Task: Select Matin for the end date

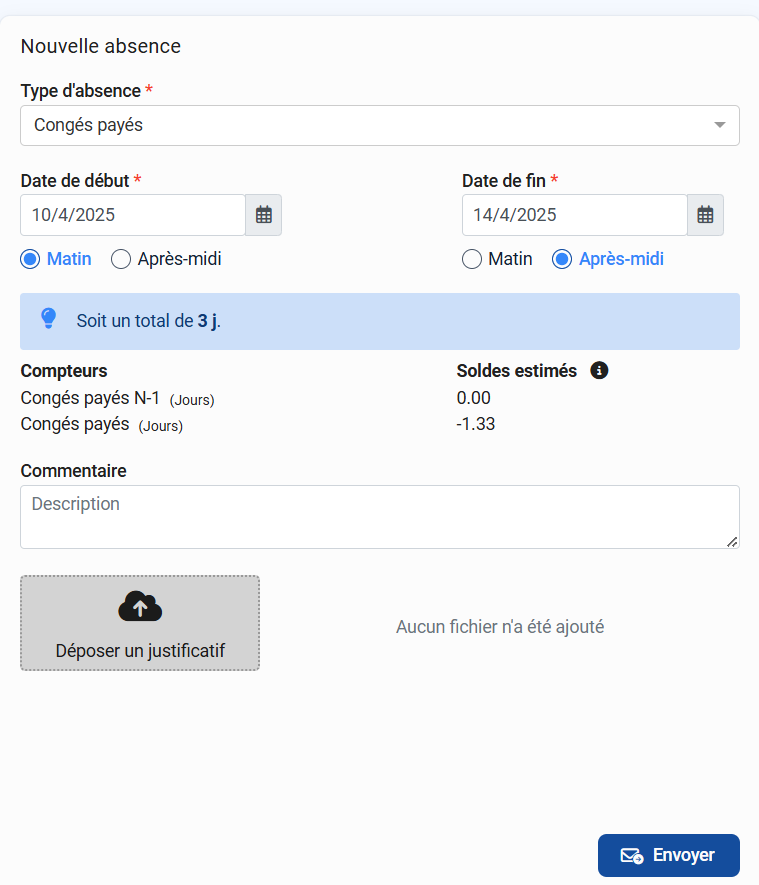Action: point(472,259)
